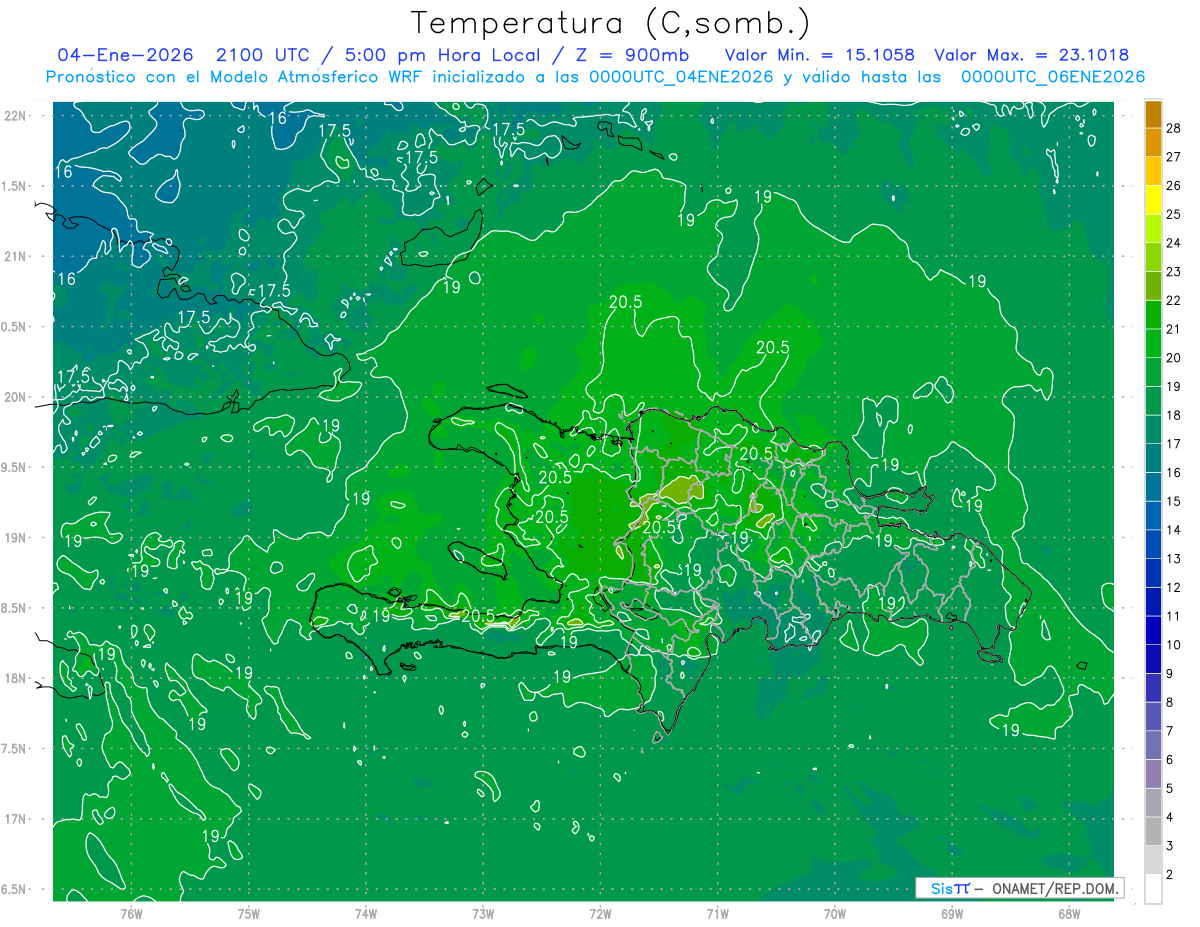The image size is (1200, 927).
Task: Click the '17N' latitude axis label
Action: [15, 819]
